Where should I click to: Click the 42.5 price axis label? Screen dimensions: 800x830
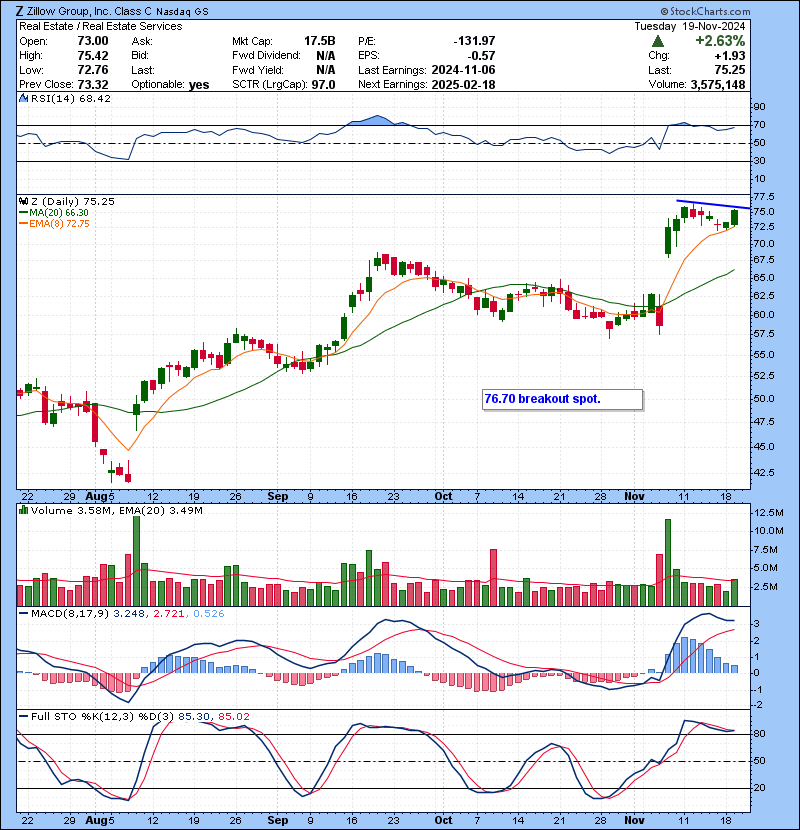point(763,472)
